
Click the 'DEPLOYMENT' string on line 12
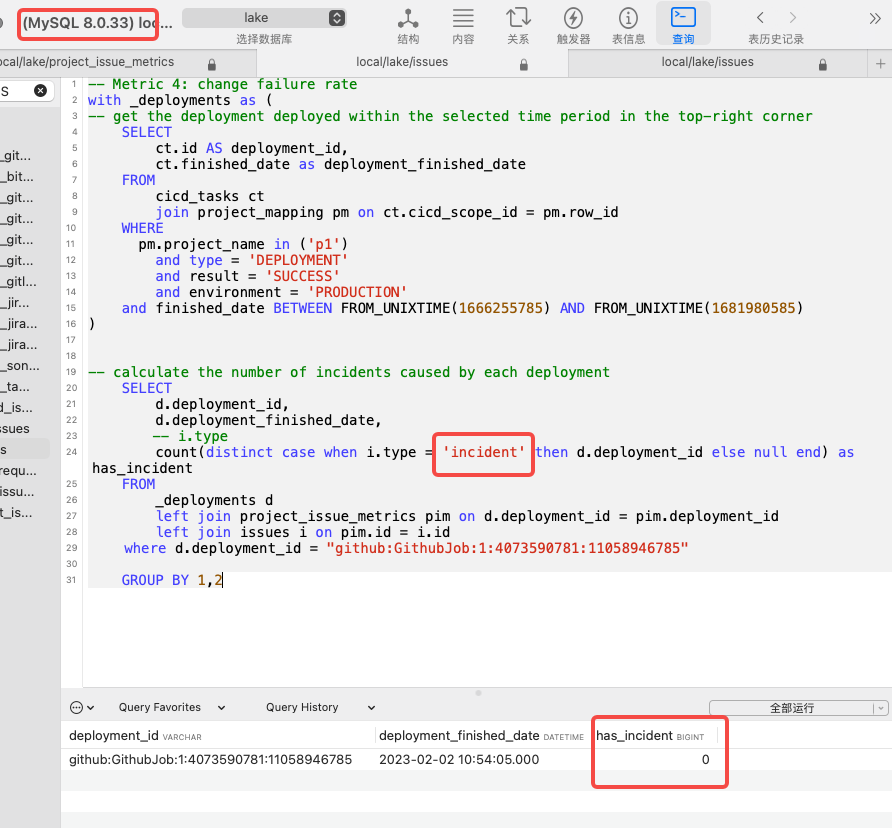(298, 261)
